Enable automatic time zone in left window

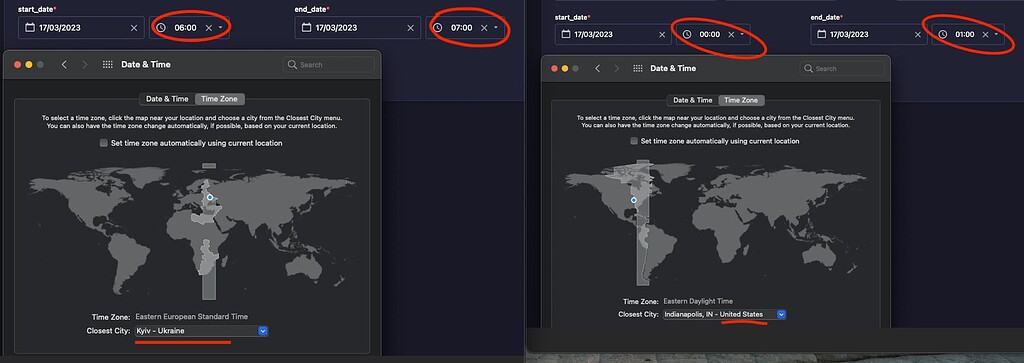[103, 143]
